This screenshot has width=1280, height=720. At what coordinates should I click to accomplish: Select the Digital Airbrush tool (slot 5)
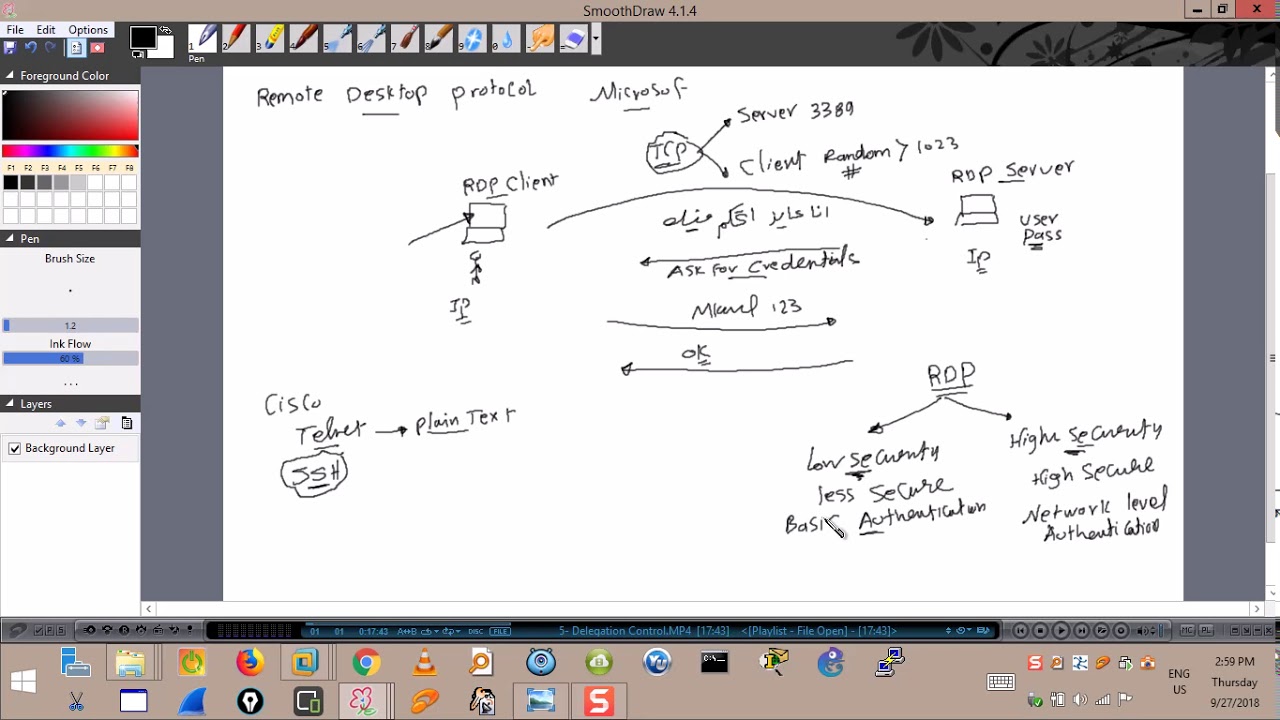339,39
